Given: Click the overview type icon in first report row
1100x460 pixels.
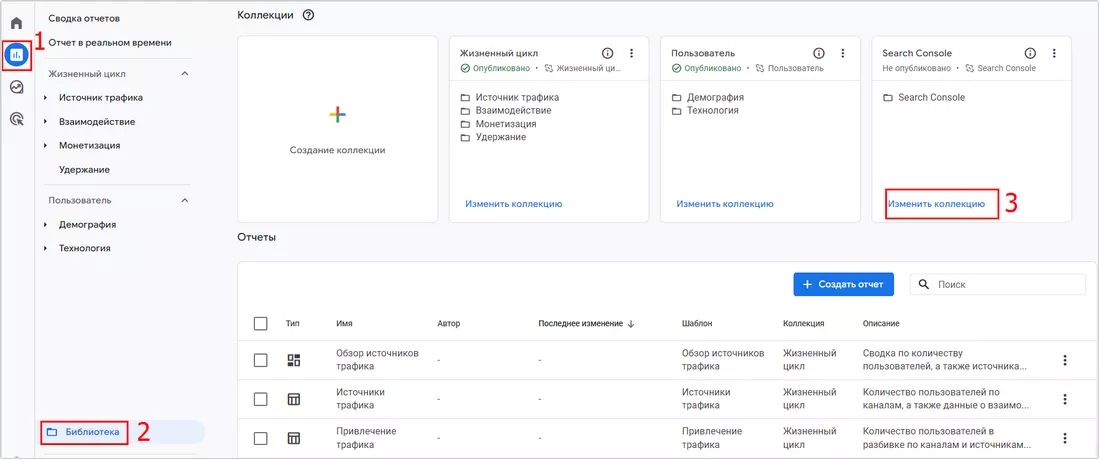Looking at the screenshot, I should 294,360.
